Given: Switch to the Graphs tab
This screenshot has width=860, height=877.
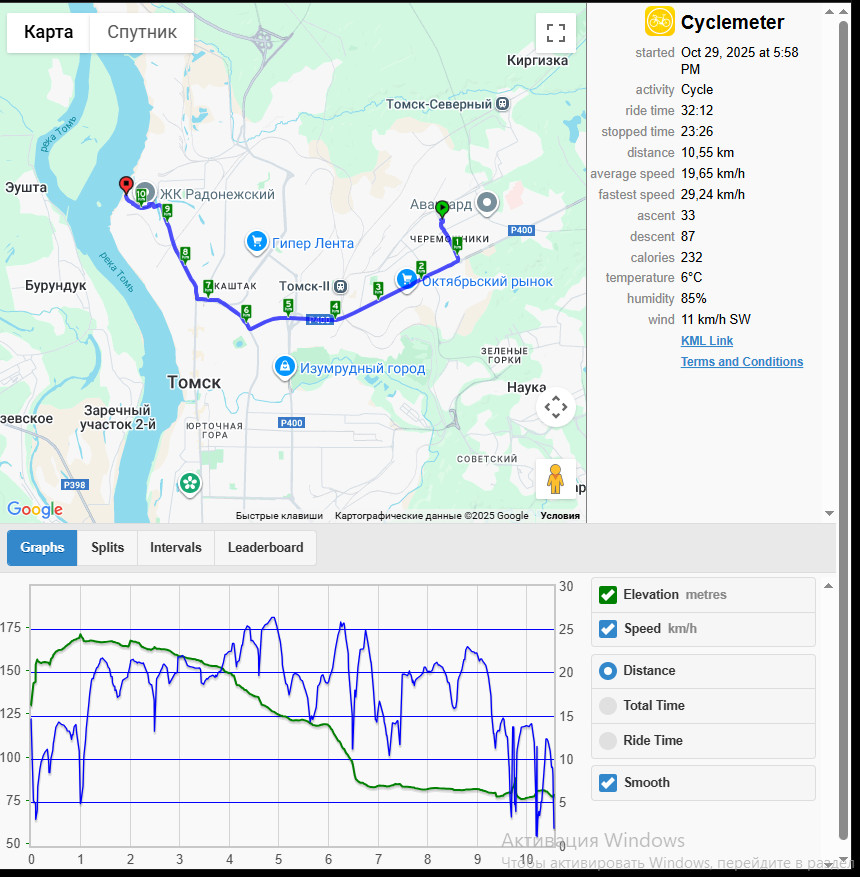Looking at the screenshot, I should tap(42, 548).
